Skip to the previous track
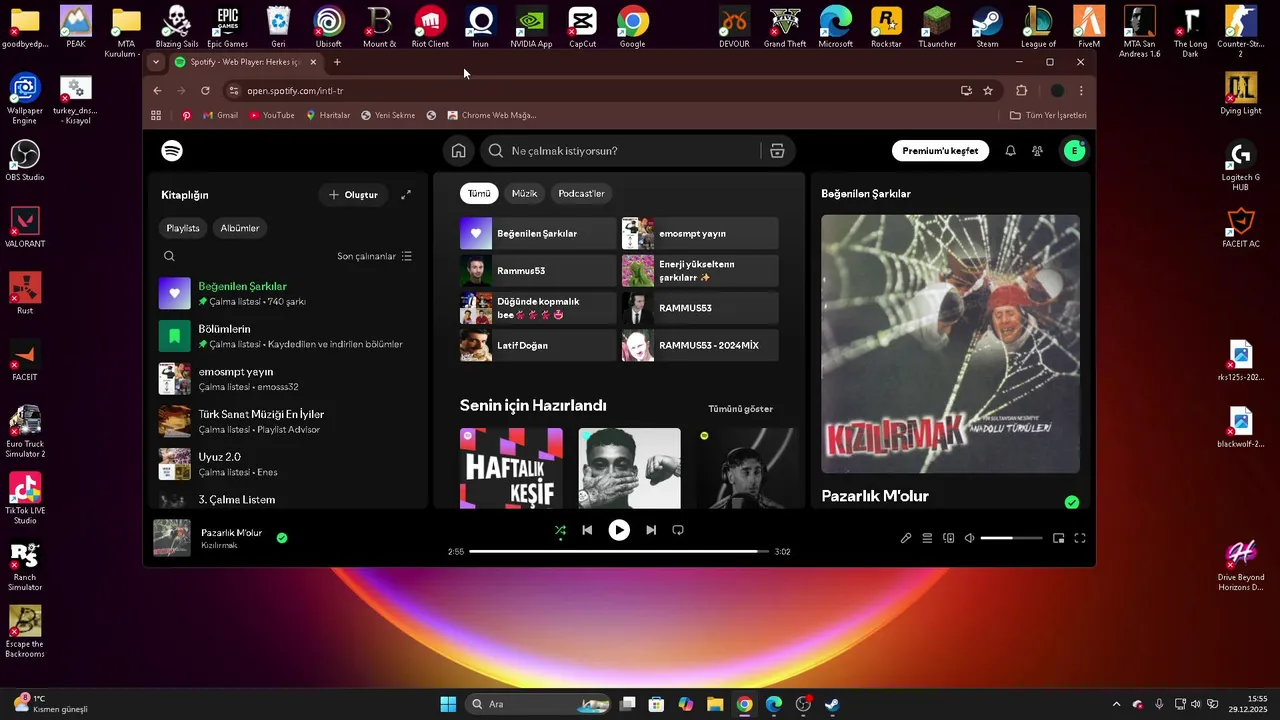Image resolution: width=1280 pixels, height=720 pixels. tap(587, 530)
